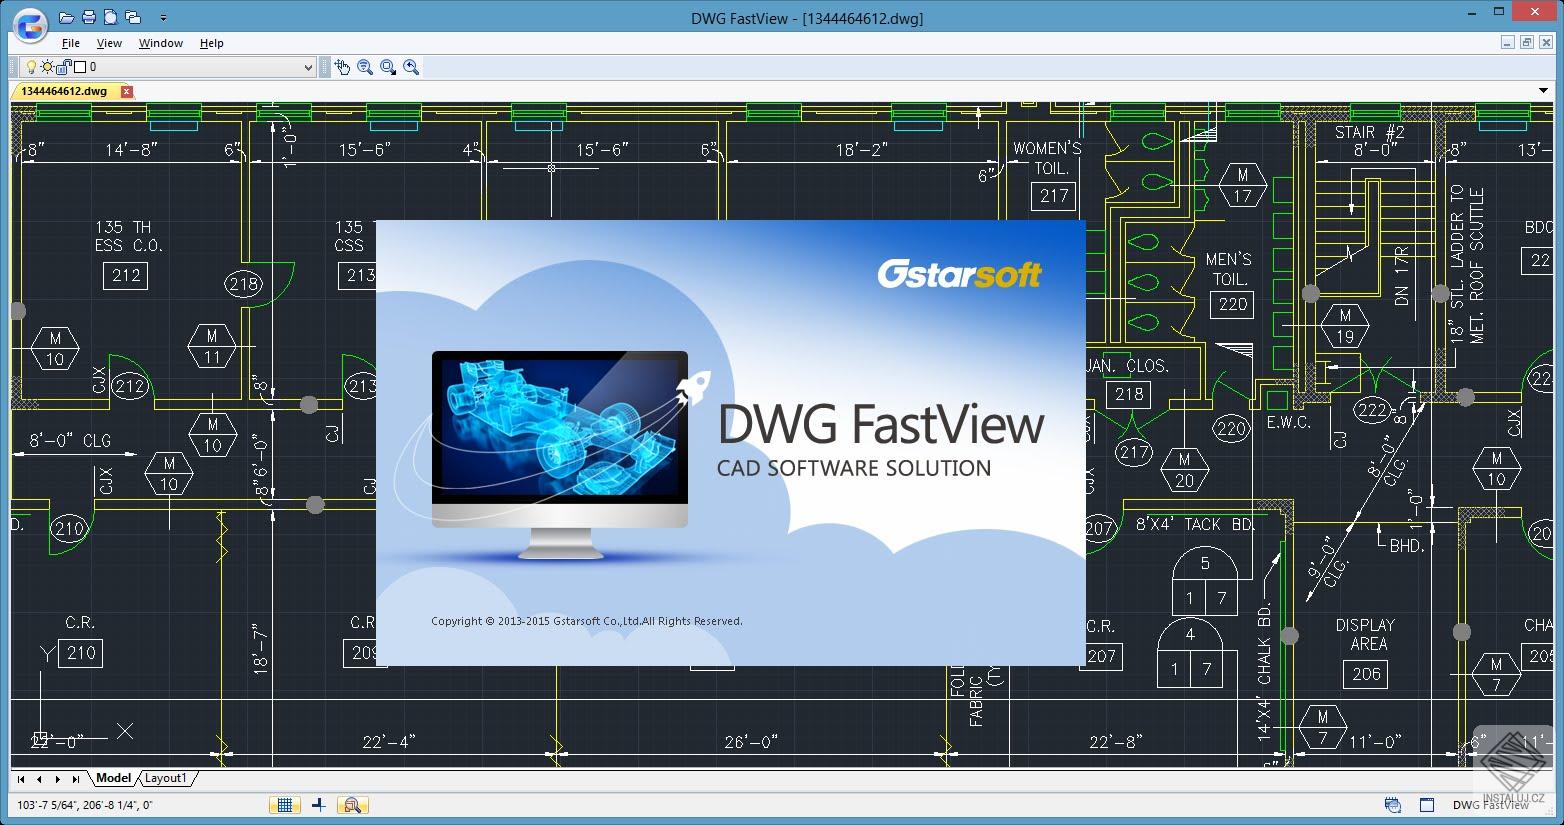
Task: Click the Zoom Previous icon
Action: [411, 67]
